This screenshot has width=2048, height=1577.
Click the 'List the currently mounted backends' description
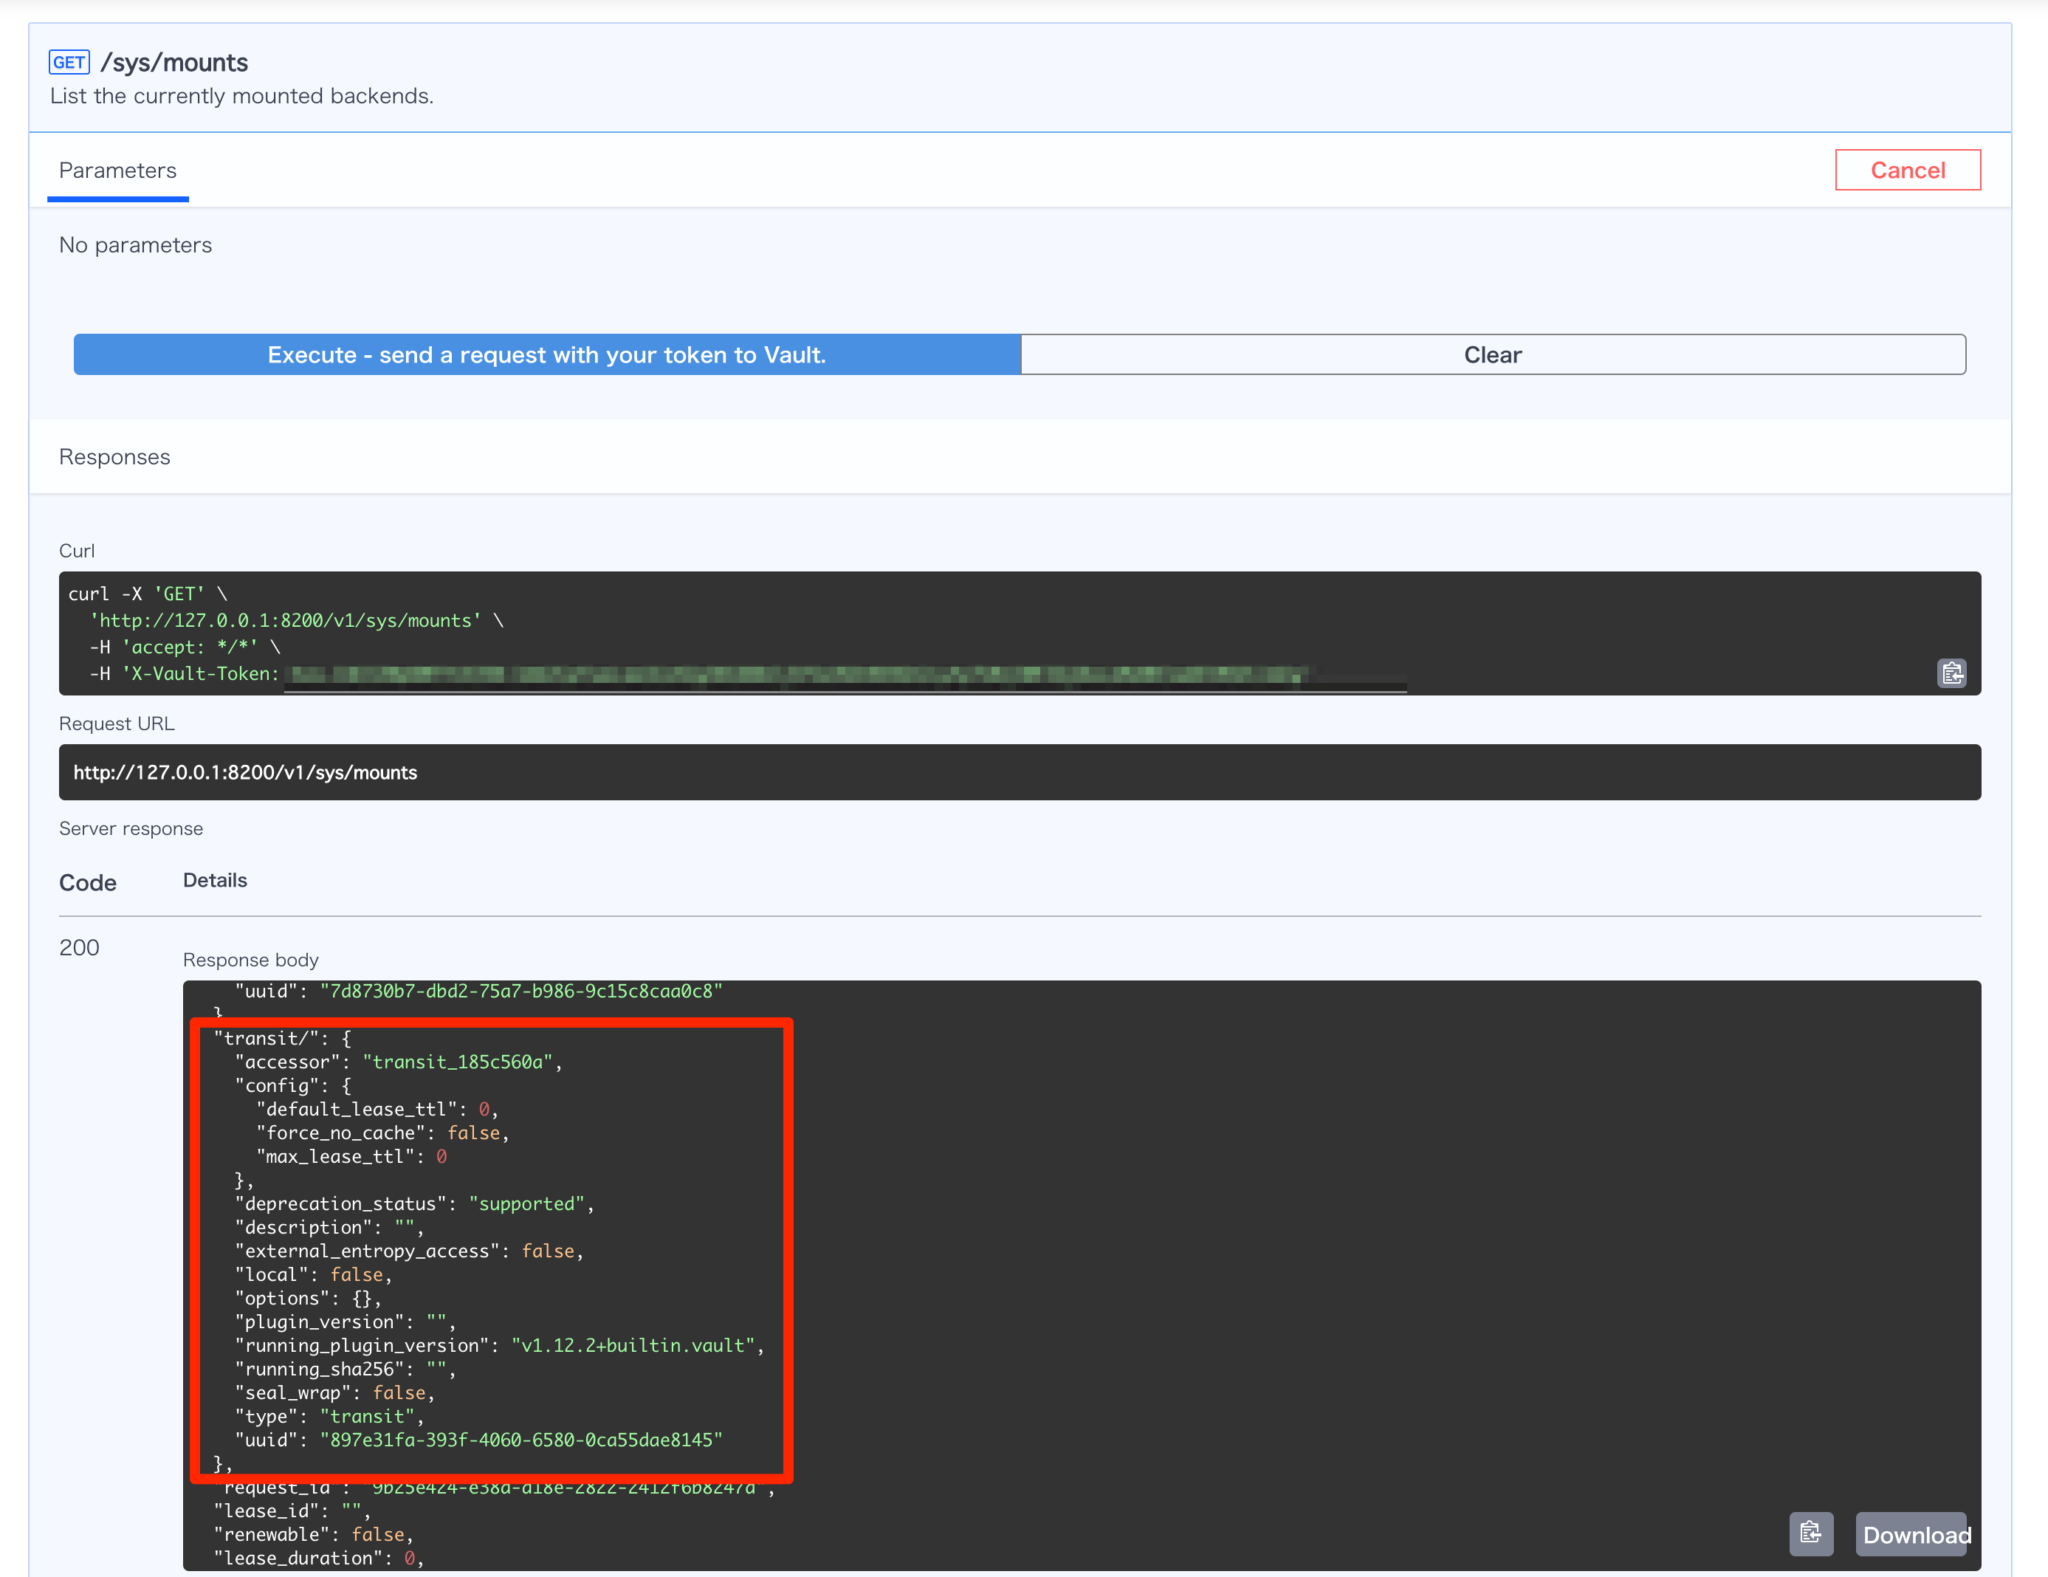pyautogui.click(x=242, y=96)
